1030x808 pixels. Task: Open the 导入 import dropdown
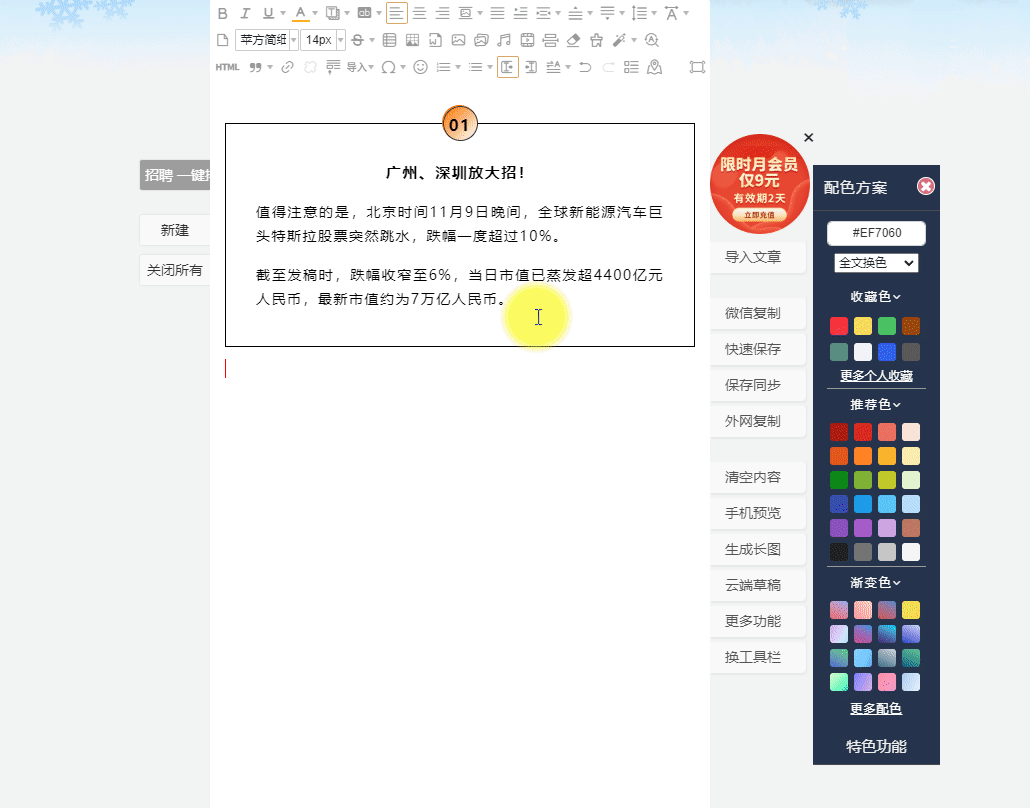coord(360,67)
